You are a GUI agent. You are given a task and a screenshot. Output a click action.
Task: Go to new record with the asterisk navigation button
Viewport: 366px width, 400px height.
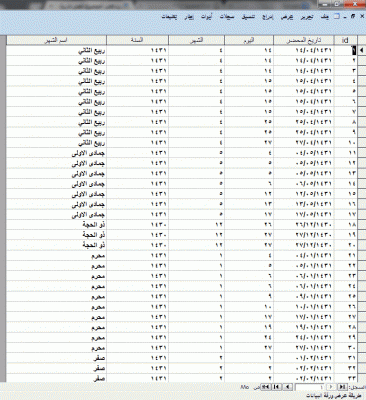(x=266, y=387)
